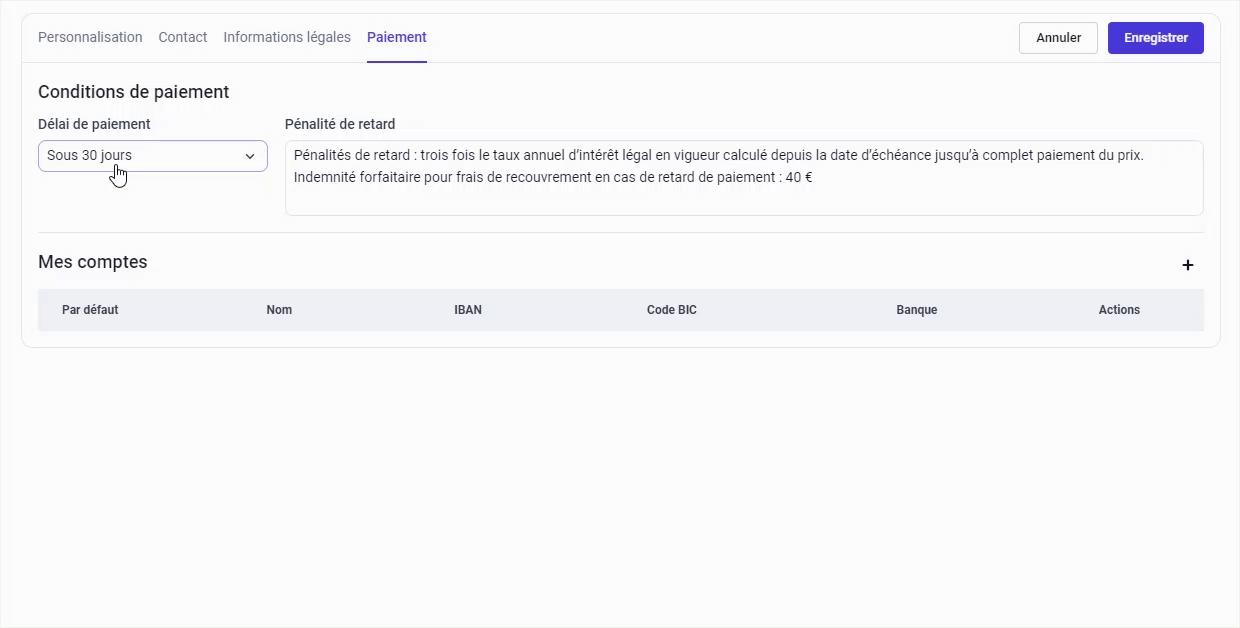Select the IBAN column header
The image size is (1240, 628).
coord(467,310)
